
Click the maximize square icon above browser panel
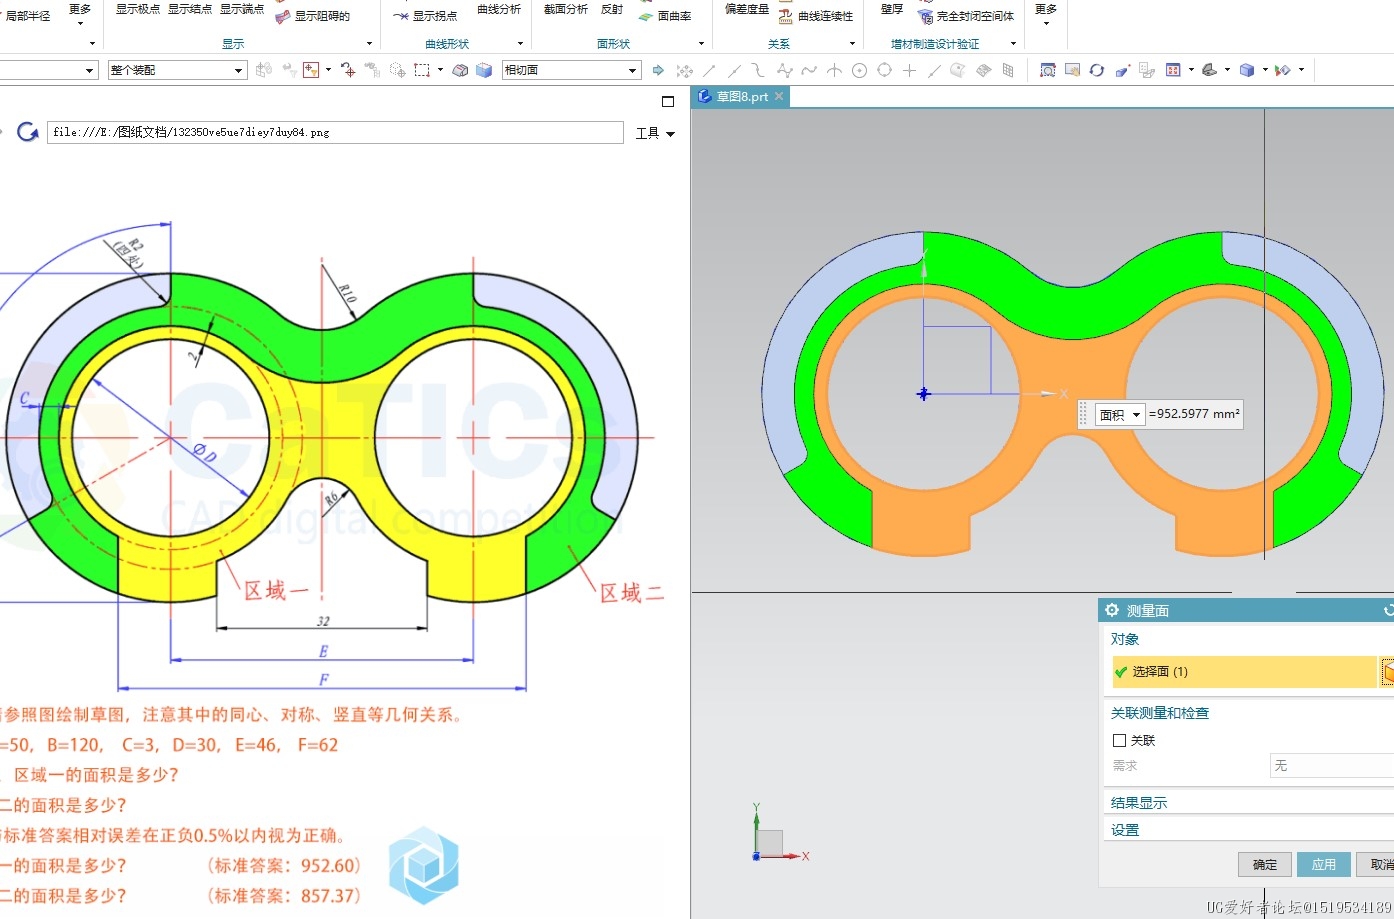(x=668, y=101)
